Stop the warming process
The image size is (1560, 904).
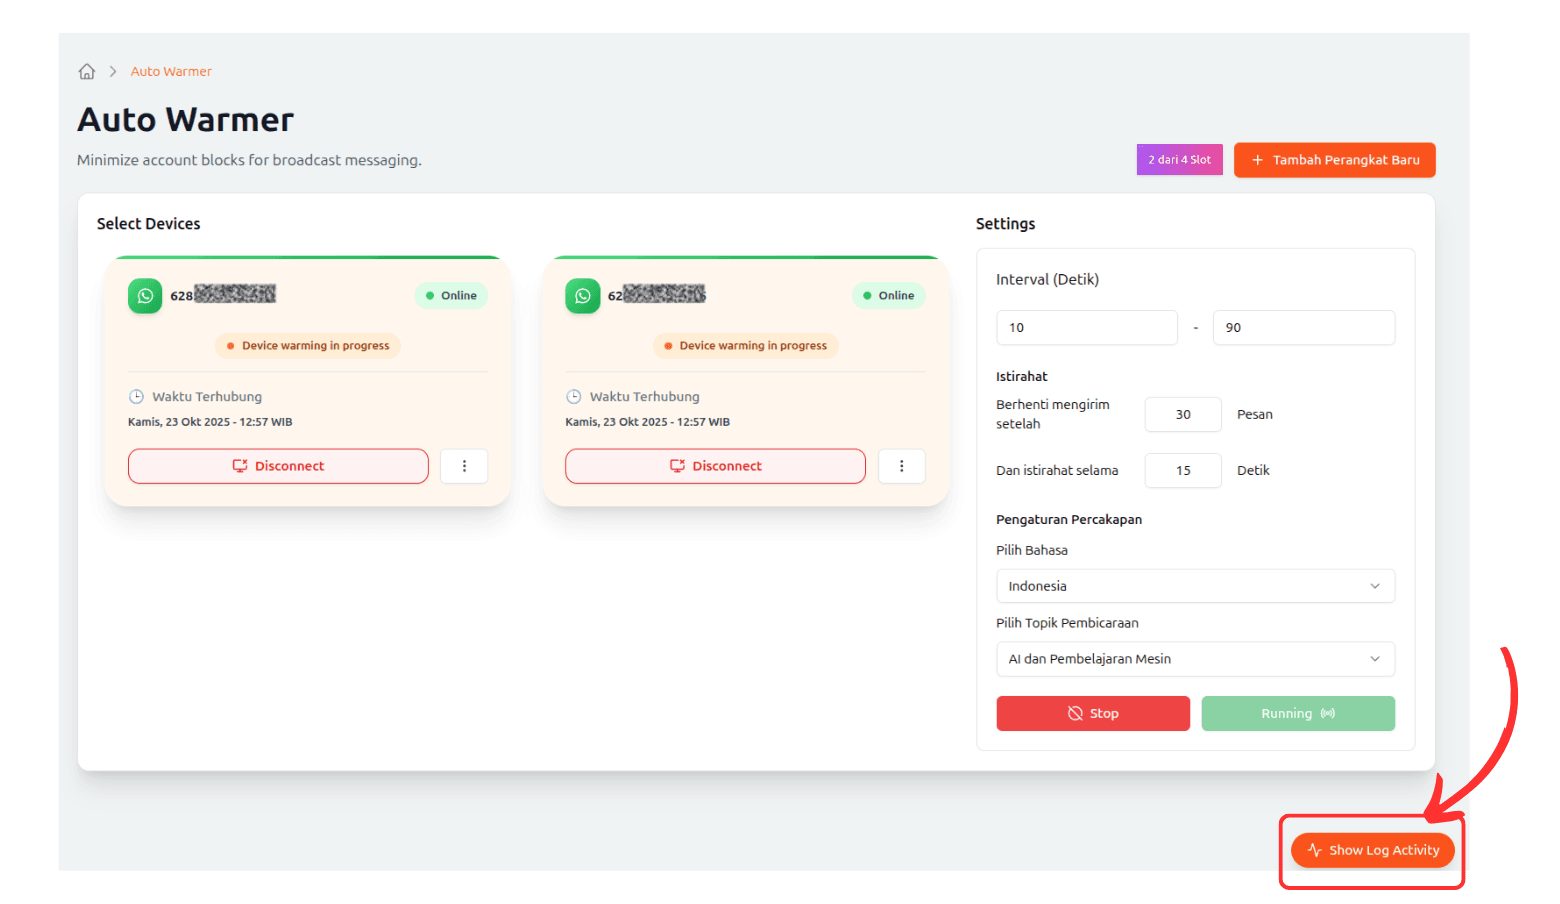tap(1092, 713)
